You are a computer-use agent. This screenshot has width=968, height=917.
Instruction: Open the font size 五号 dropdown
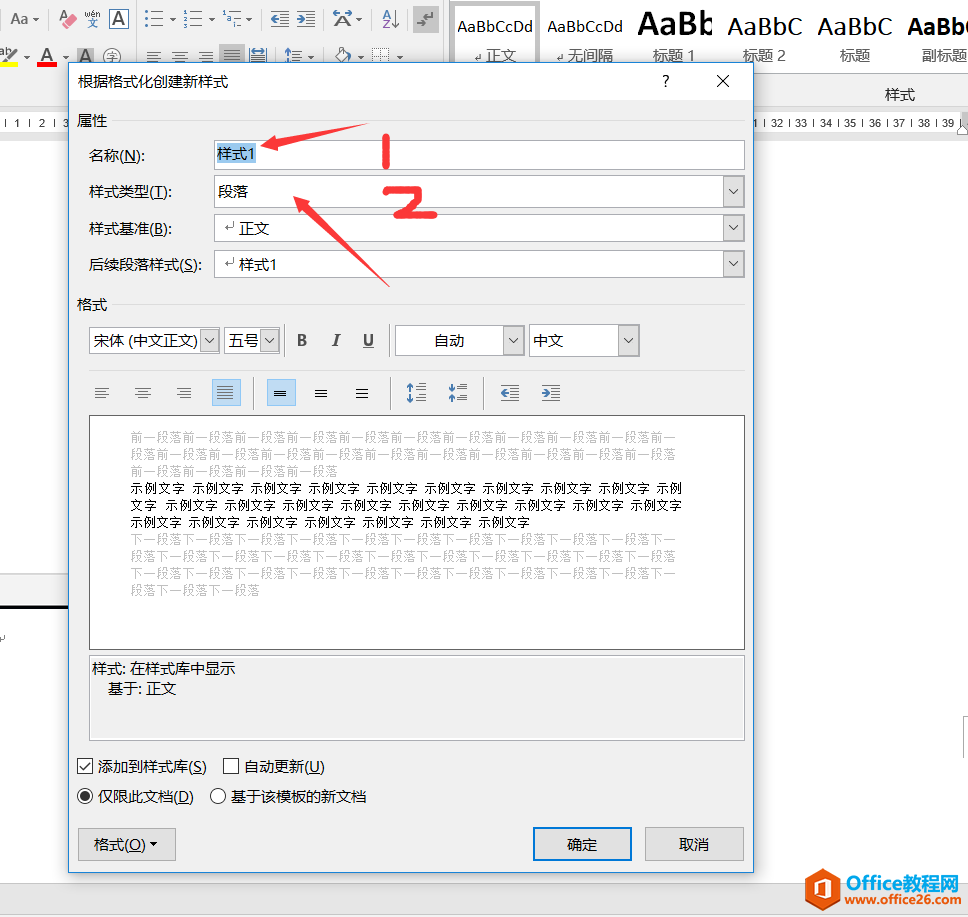point(268,340)
